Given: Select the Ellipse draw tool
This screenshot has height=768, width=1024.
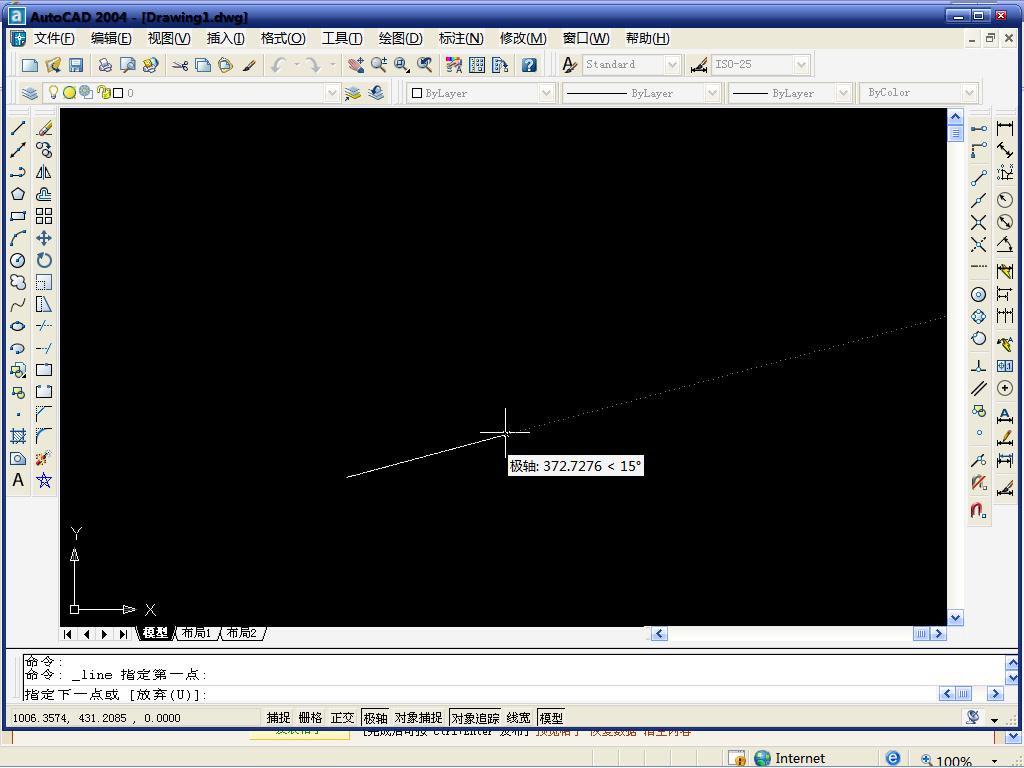Looking at the screenshot, I should [18, 326].
